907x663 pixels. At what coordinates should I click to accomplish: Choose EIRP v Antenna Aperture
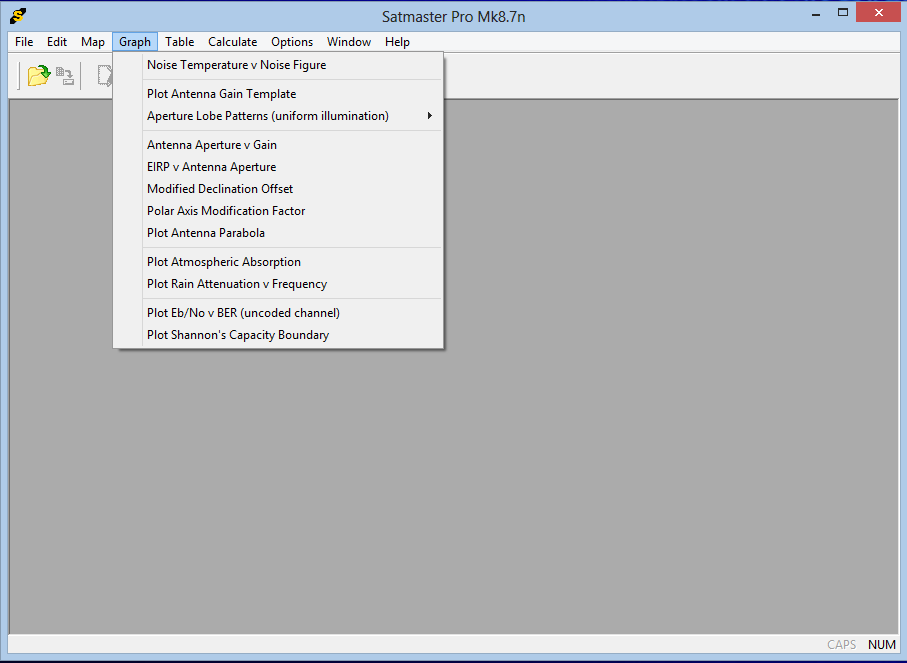point(278,167)
